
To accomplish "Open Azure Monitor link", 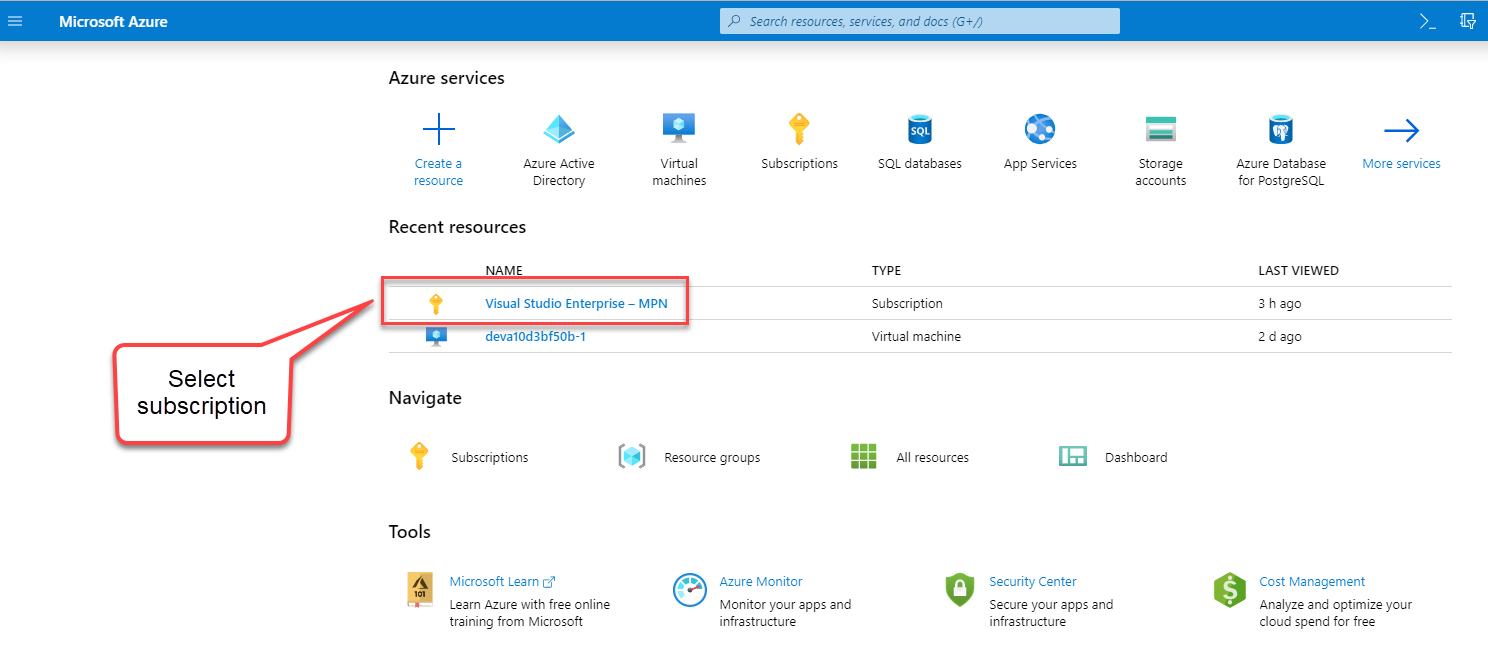I will 761,581.
